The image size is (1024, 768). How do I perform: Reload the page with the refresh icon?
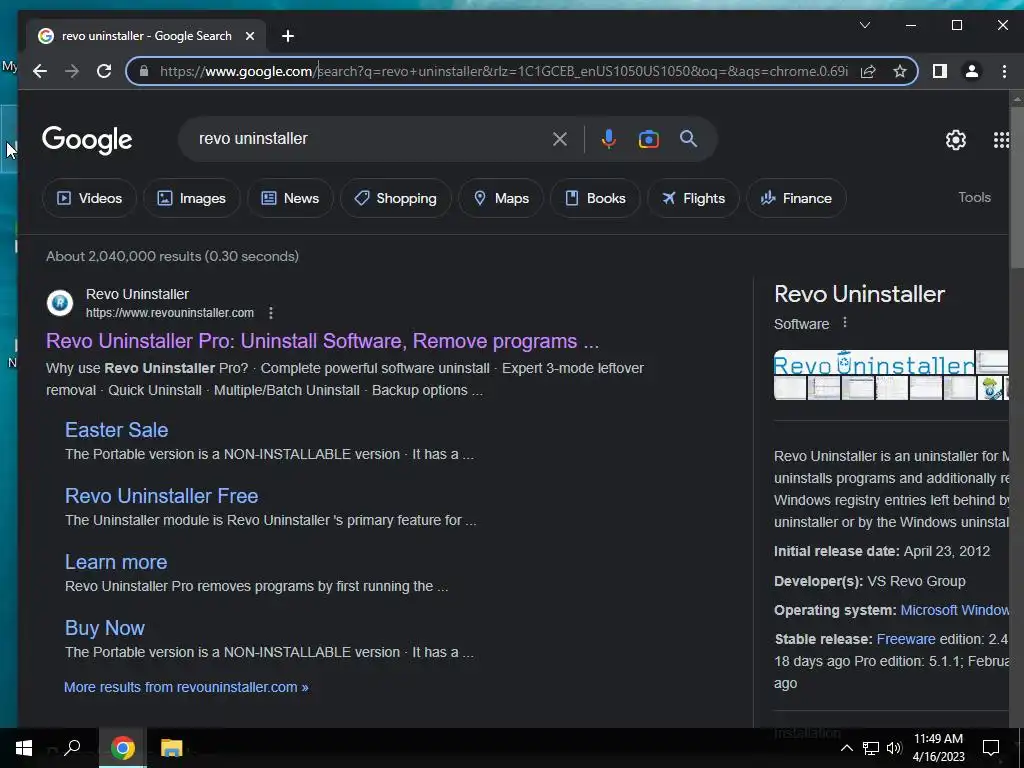[104, 71]
